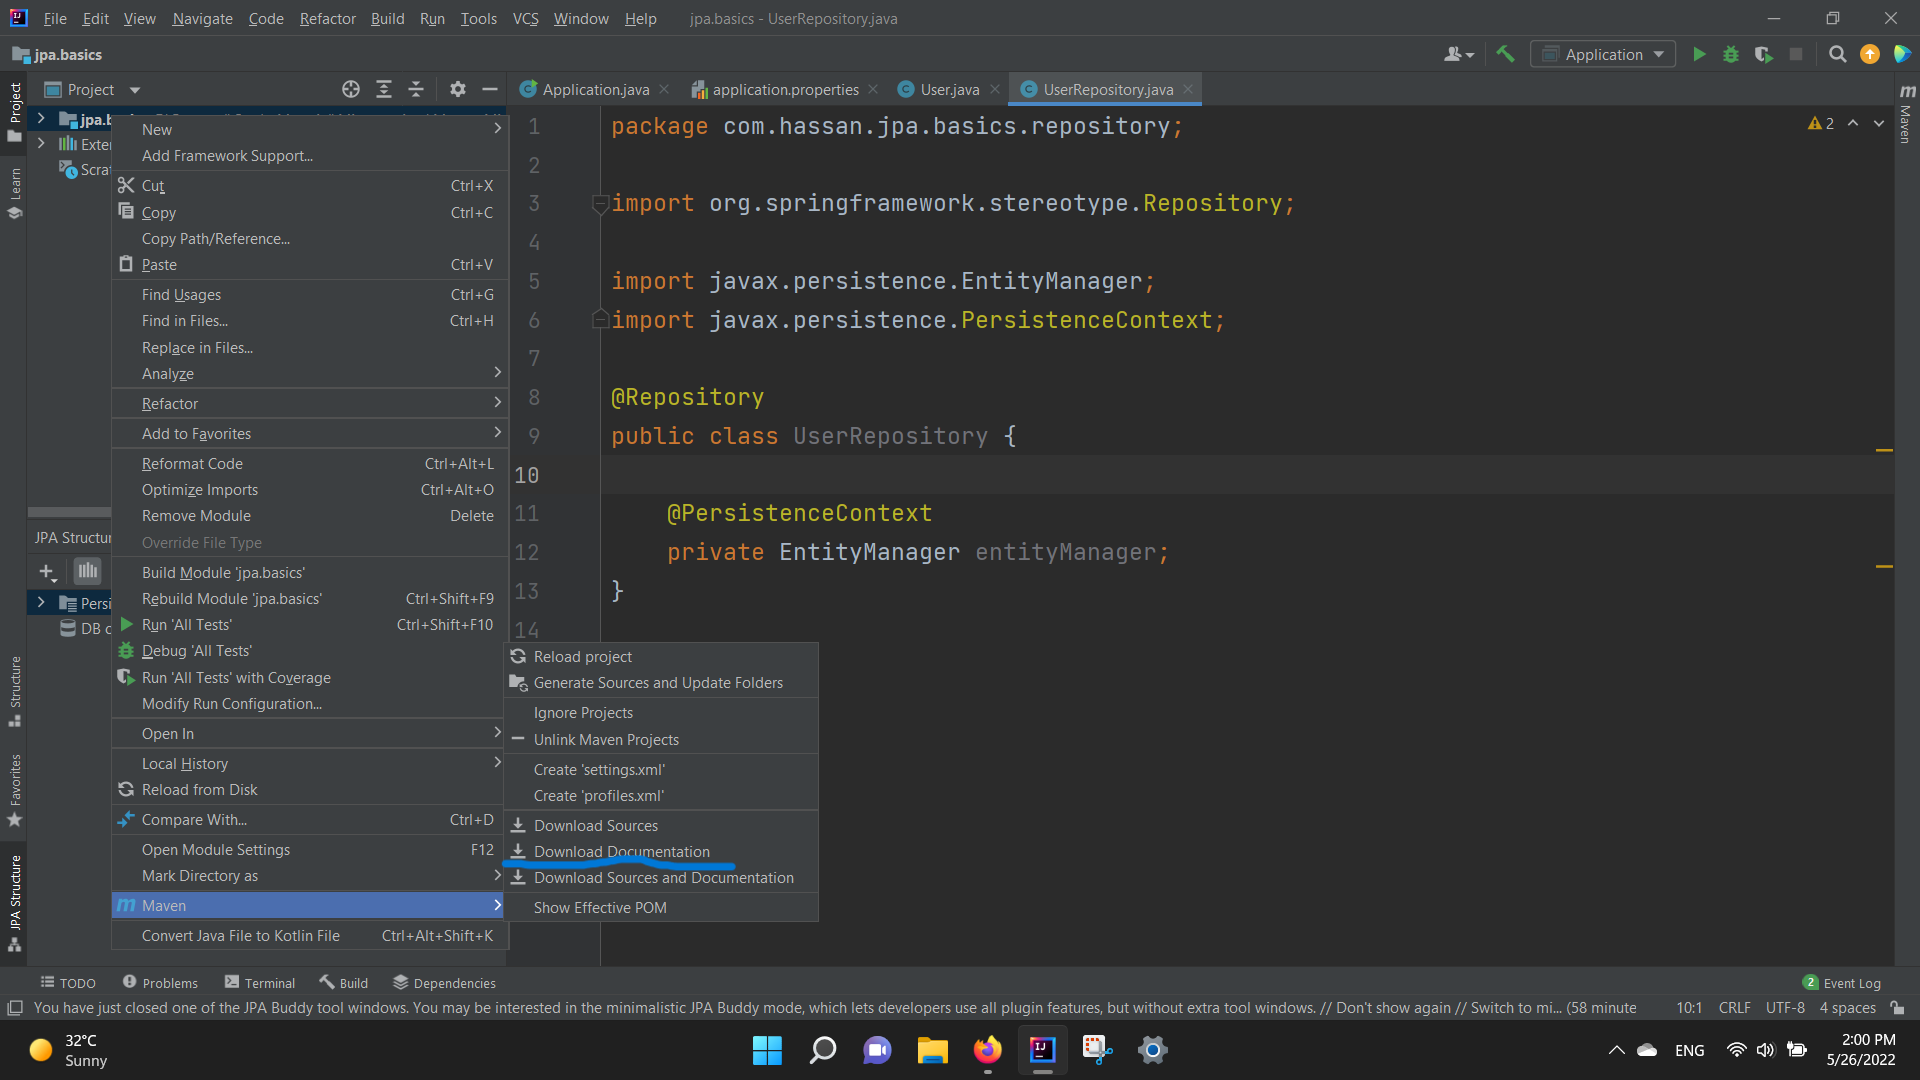Click the warnings indicator showing 2
1920x1080 pixels.
[x=1821, y=123]
